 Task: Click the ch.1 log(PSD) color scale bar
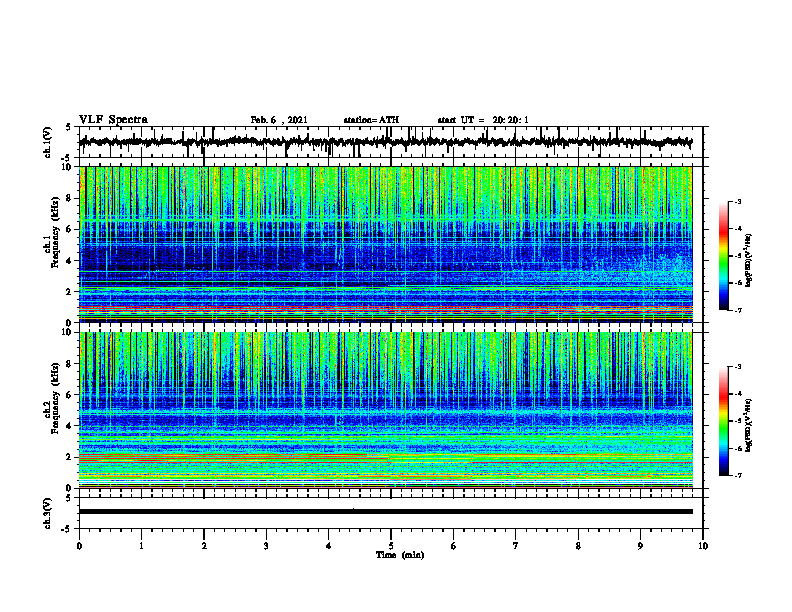[723, 256]
